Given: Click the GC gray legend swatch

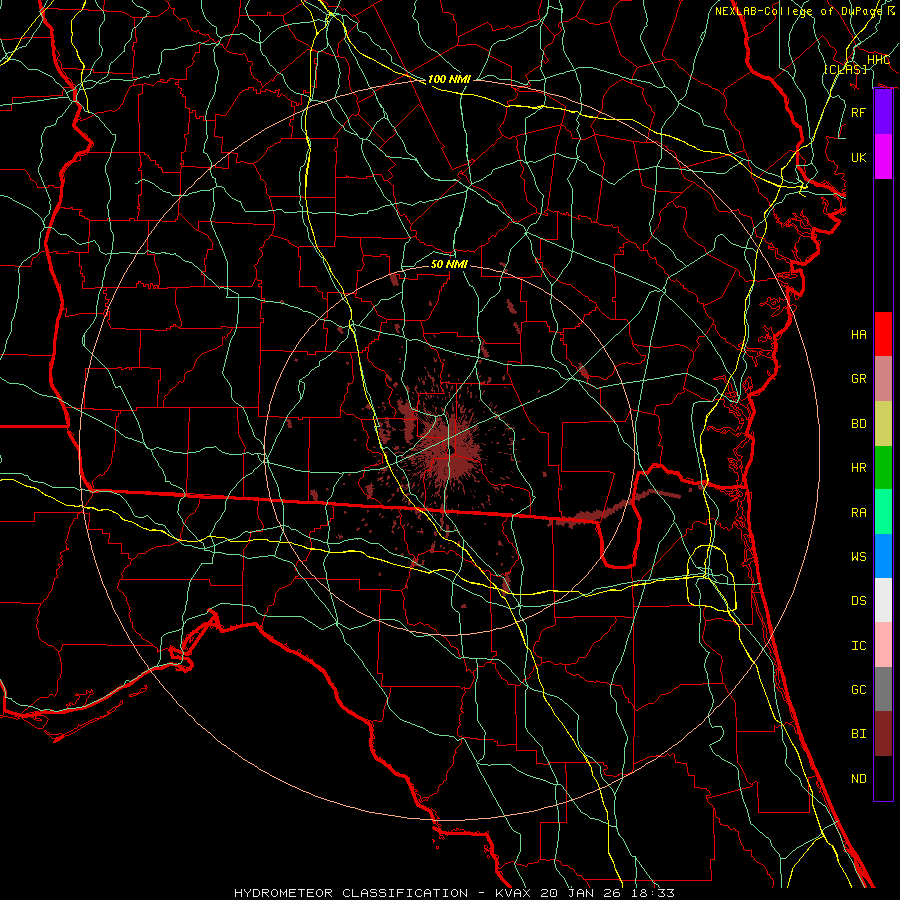Looking at the screenshot, I should point(883,689).
